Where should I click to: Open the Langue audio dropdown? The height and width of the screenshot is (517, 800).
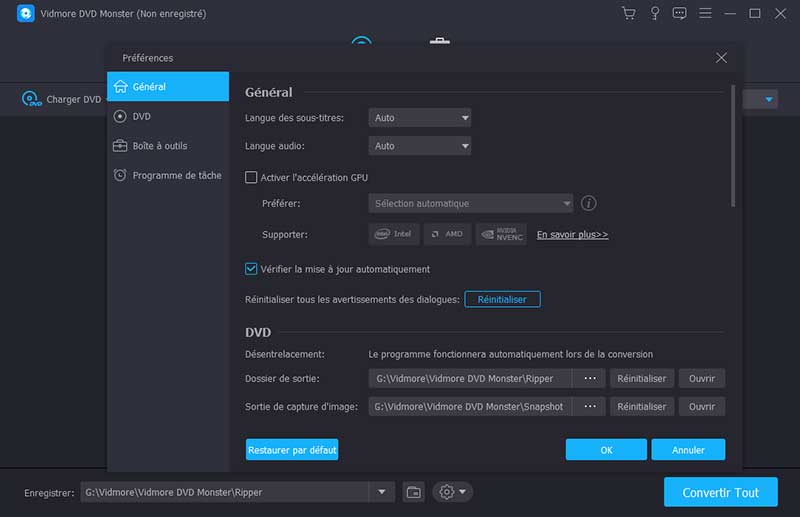point(419,146)
